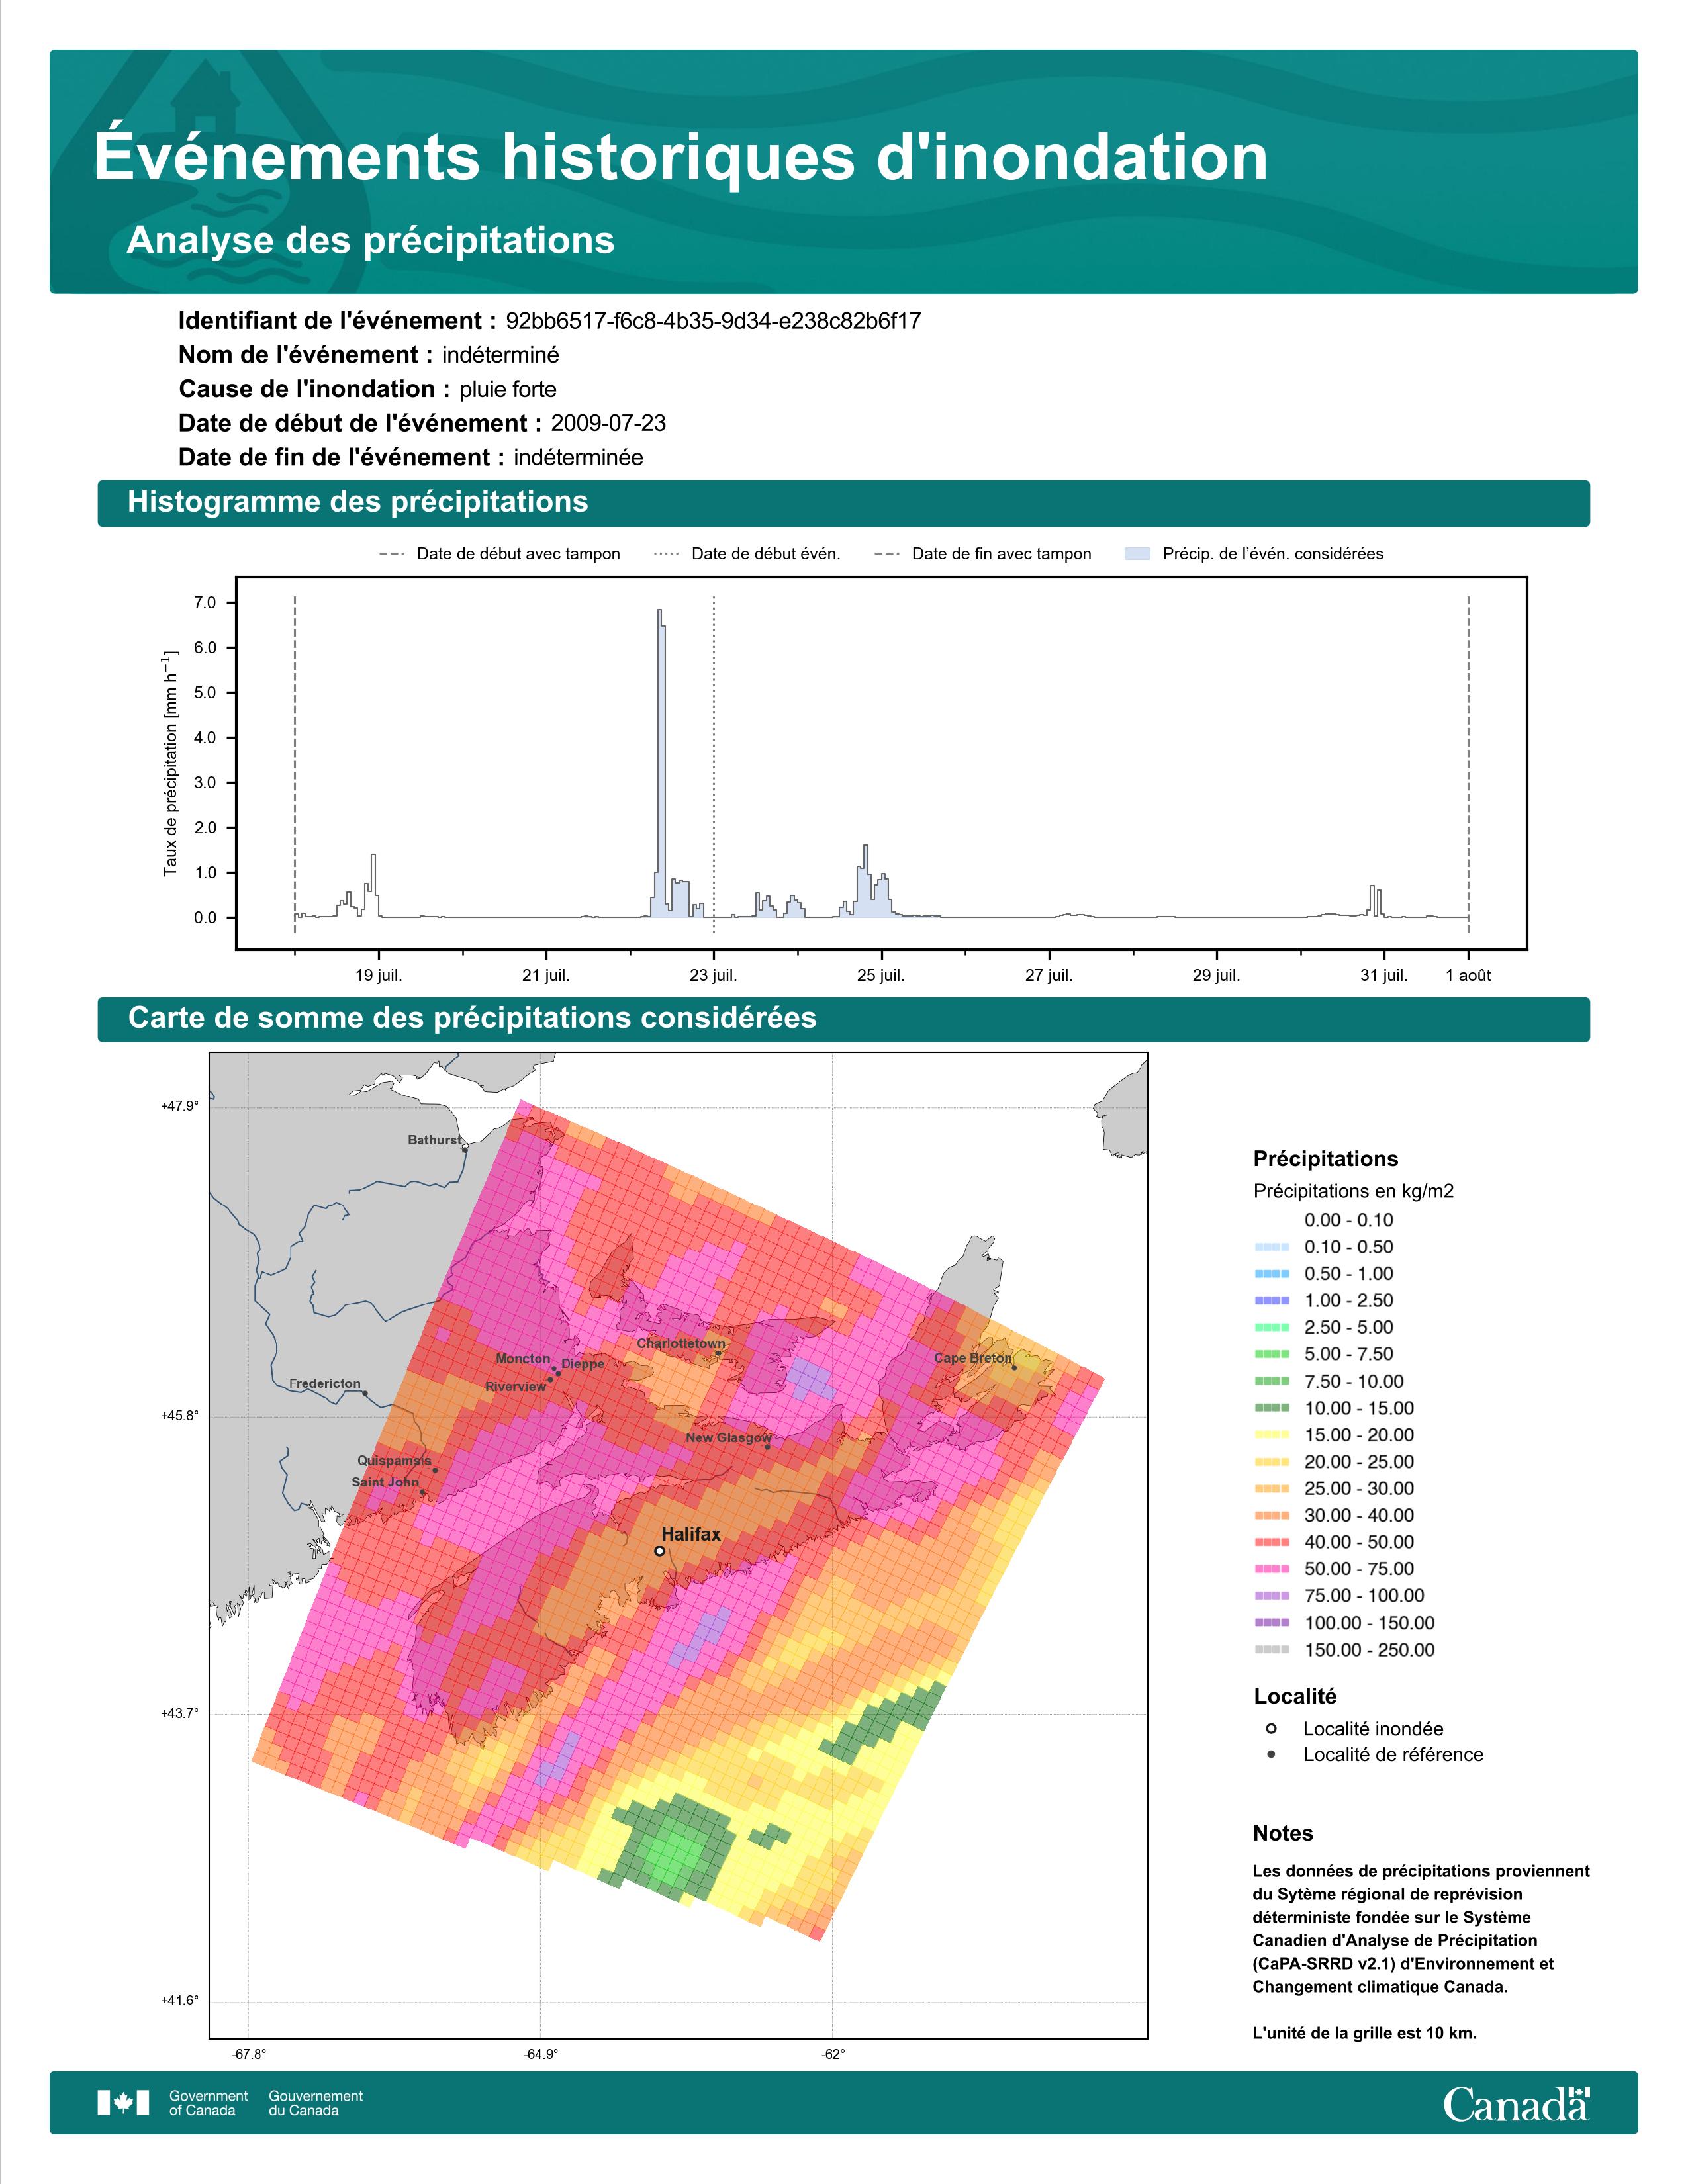The height and width of the screenshot is (2184, 1688).
Task: Click the Canada wordmark in the footer
Action: click(x=1516, y=2103)
